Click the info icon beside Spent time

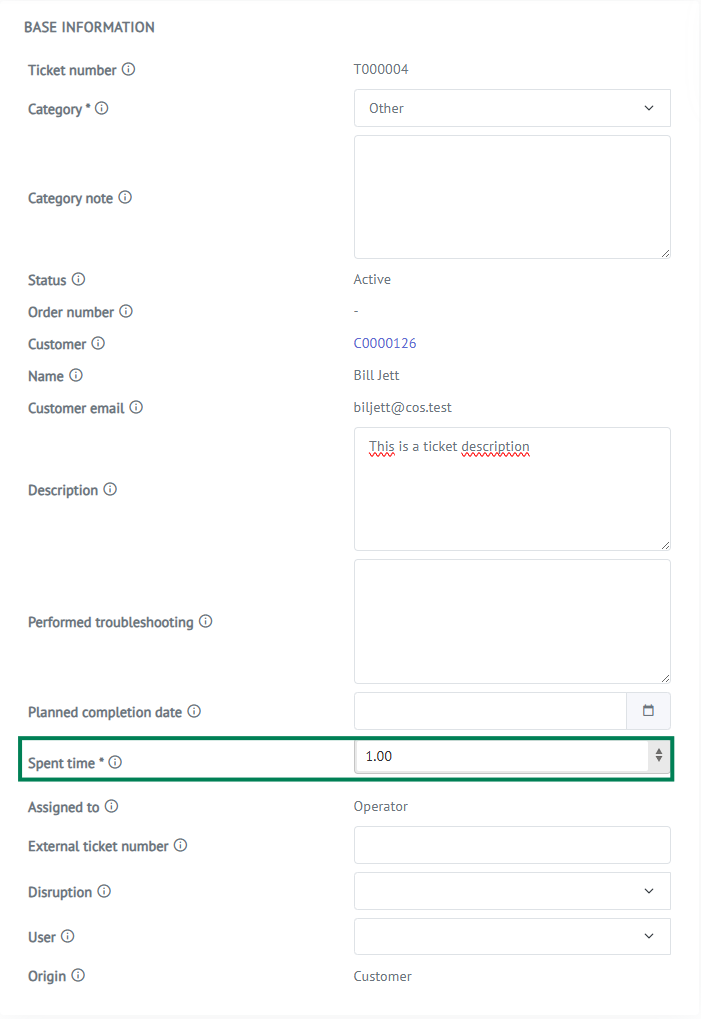coord(115,762)
